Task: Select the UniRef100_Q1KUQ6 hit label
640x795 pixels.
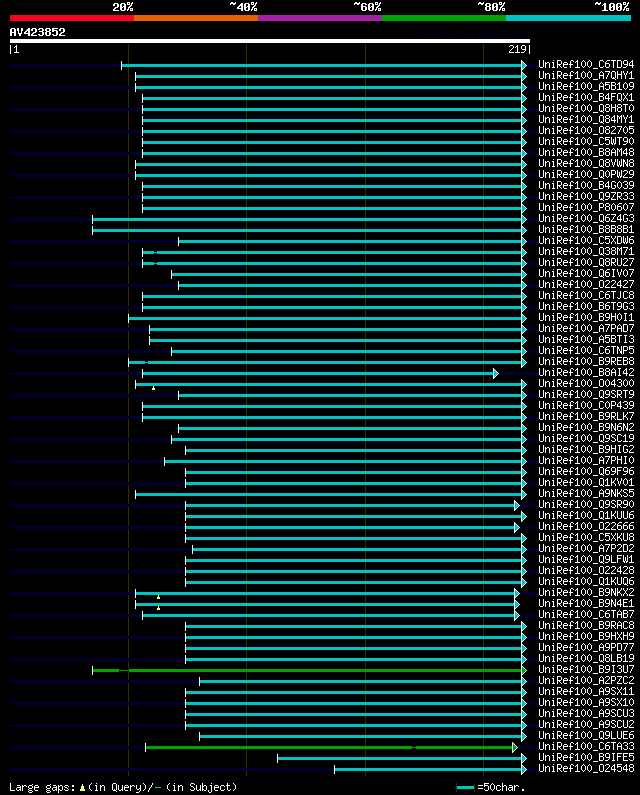Action: click(x=586, y=582)
